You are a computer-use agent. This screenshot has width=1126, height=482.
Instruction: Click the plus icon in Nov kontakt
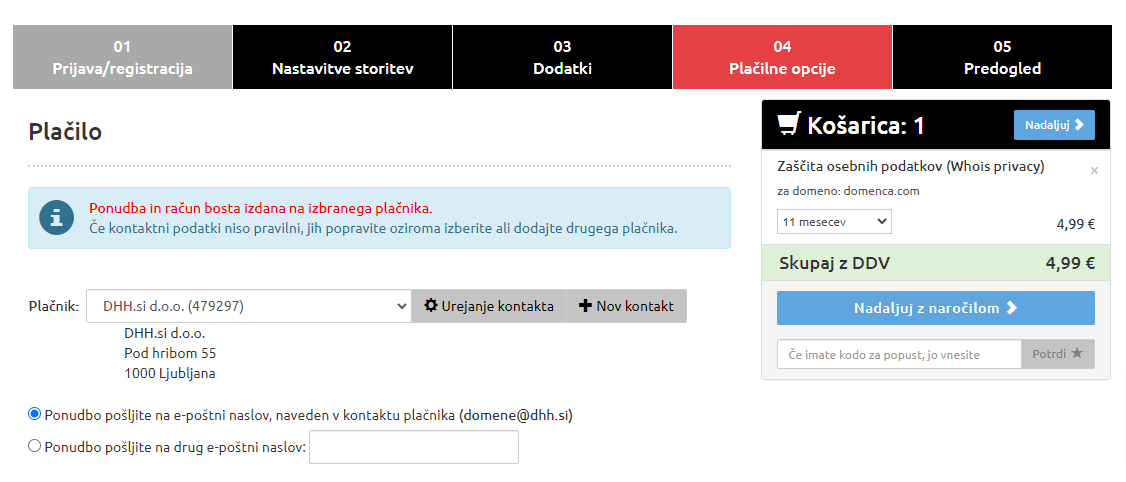click(x=585, y=306)
